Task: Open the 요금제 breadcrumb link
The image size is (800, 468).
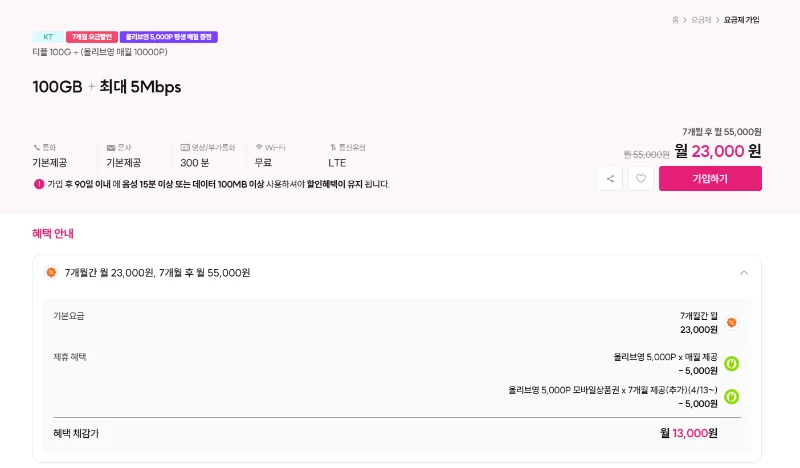Action: [701, 20]
